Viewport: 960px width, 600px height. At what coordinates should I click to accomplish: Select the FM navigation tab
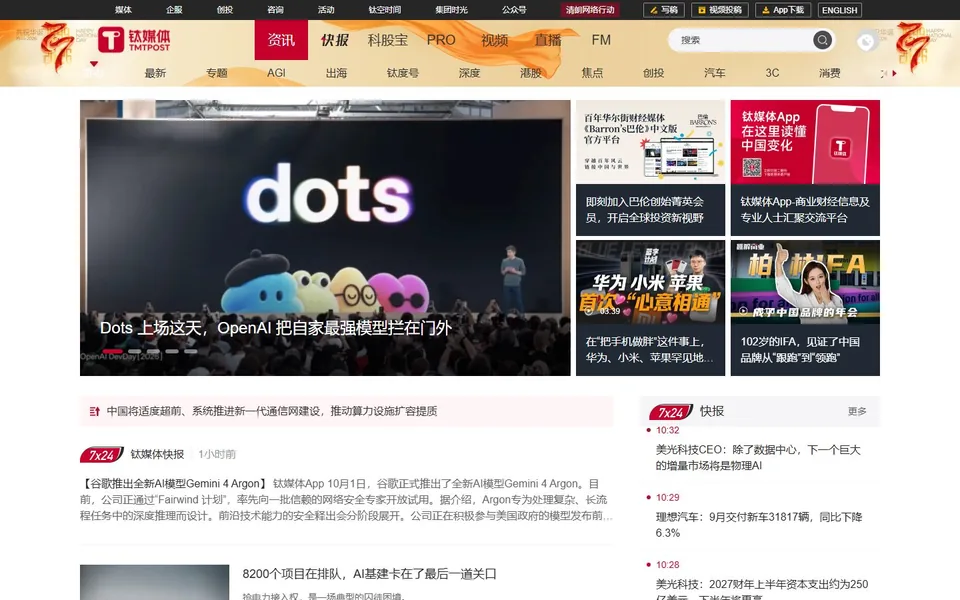[601, 40]
